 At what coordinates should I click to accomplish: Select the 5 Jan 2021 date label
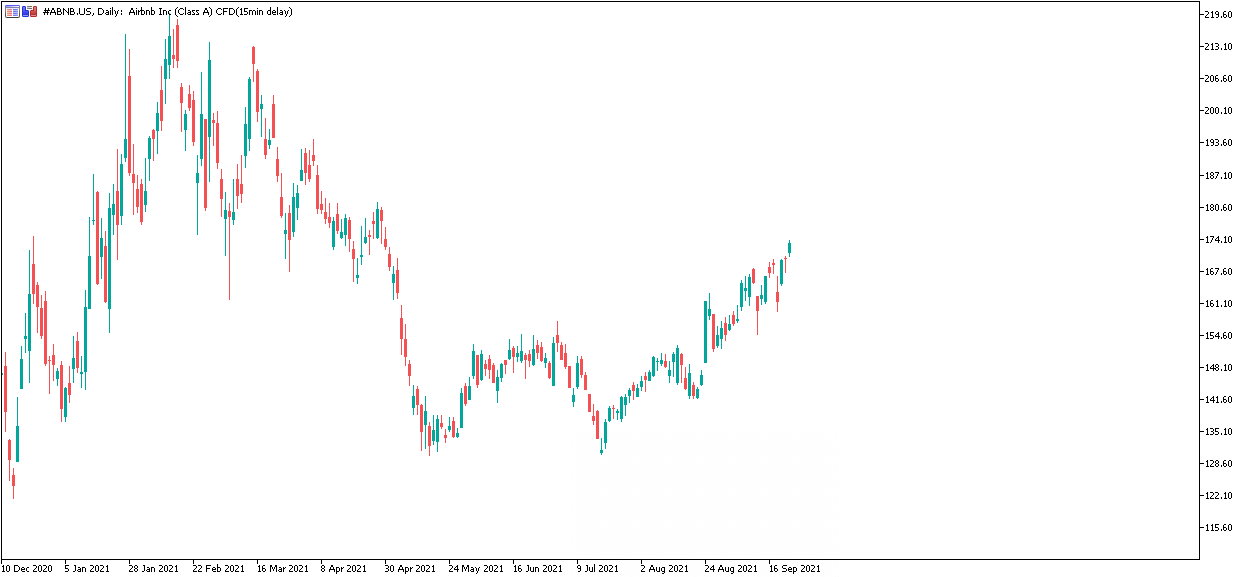click(88, 568)
